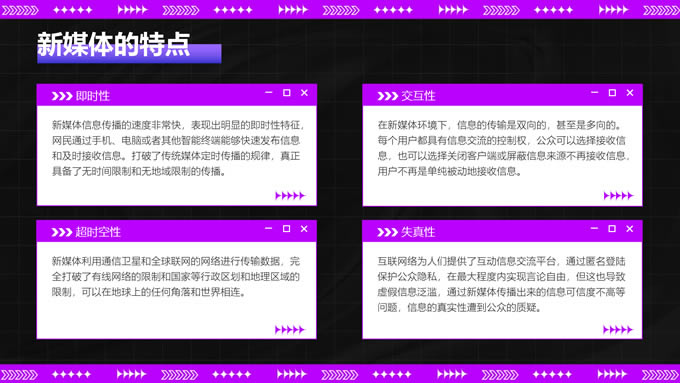The height and width of the screenshot is (383, 680).
Task: Click the arrow row at bottom of 即时性 card
Action: click(x=290, y=196)
